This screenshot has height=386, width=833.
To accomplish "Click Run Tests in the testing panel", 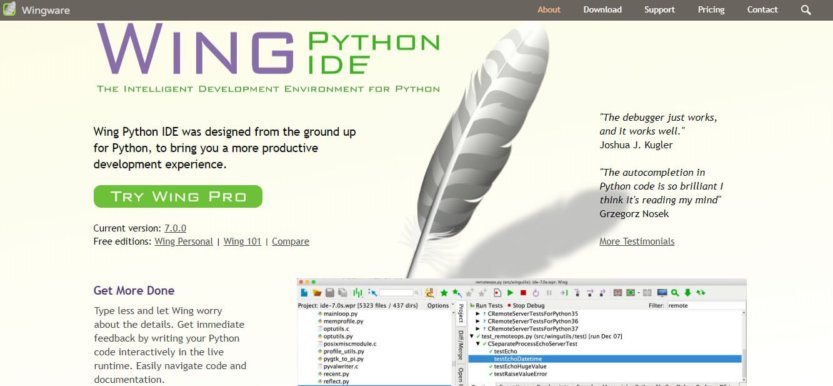I will coord(486,306).
